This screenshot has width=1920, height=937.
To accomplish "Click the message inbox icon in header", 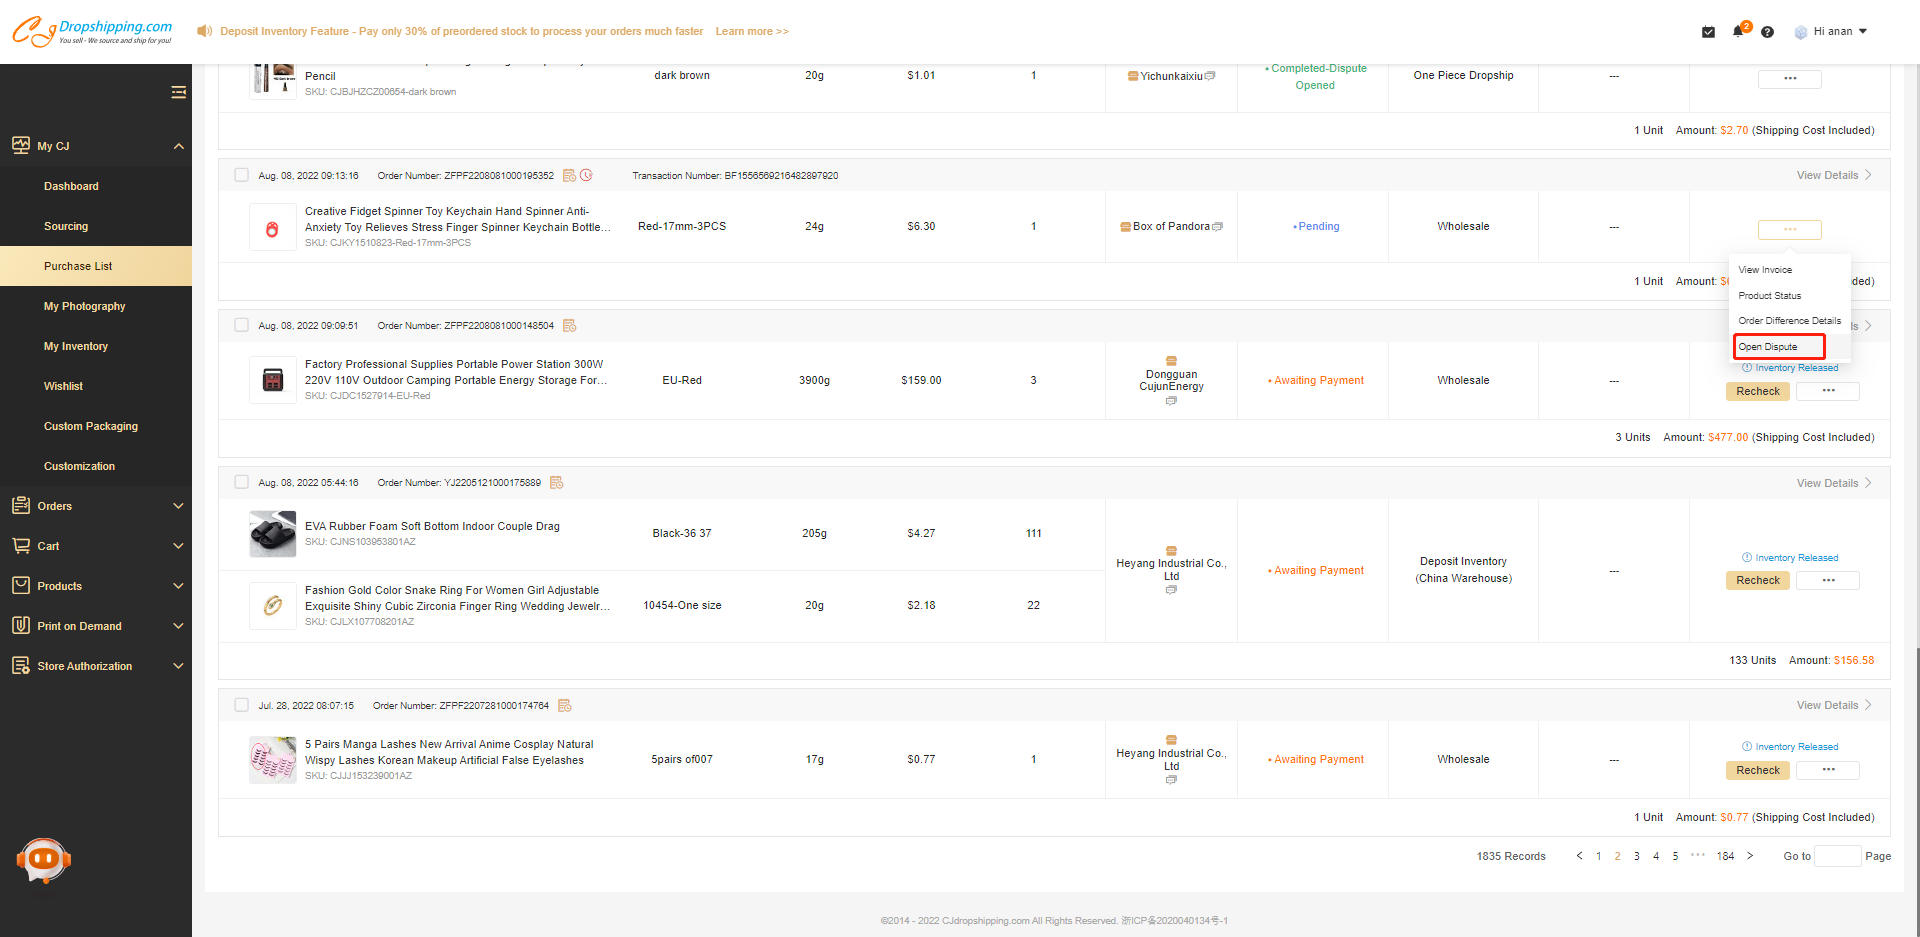I will click(x=1708, y=32).
